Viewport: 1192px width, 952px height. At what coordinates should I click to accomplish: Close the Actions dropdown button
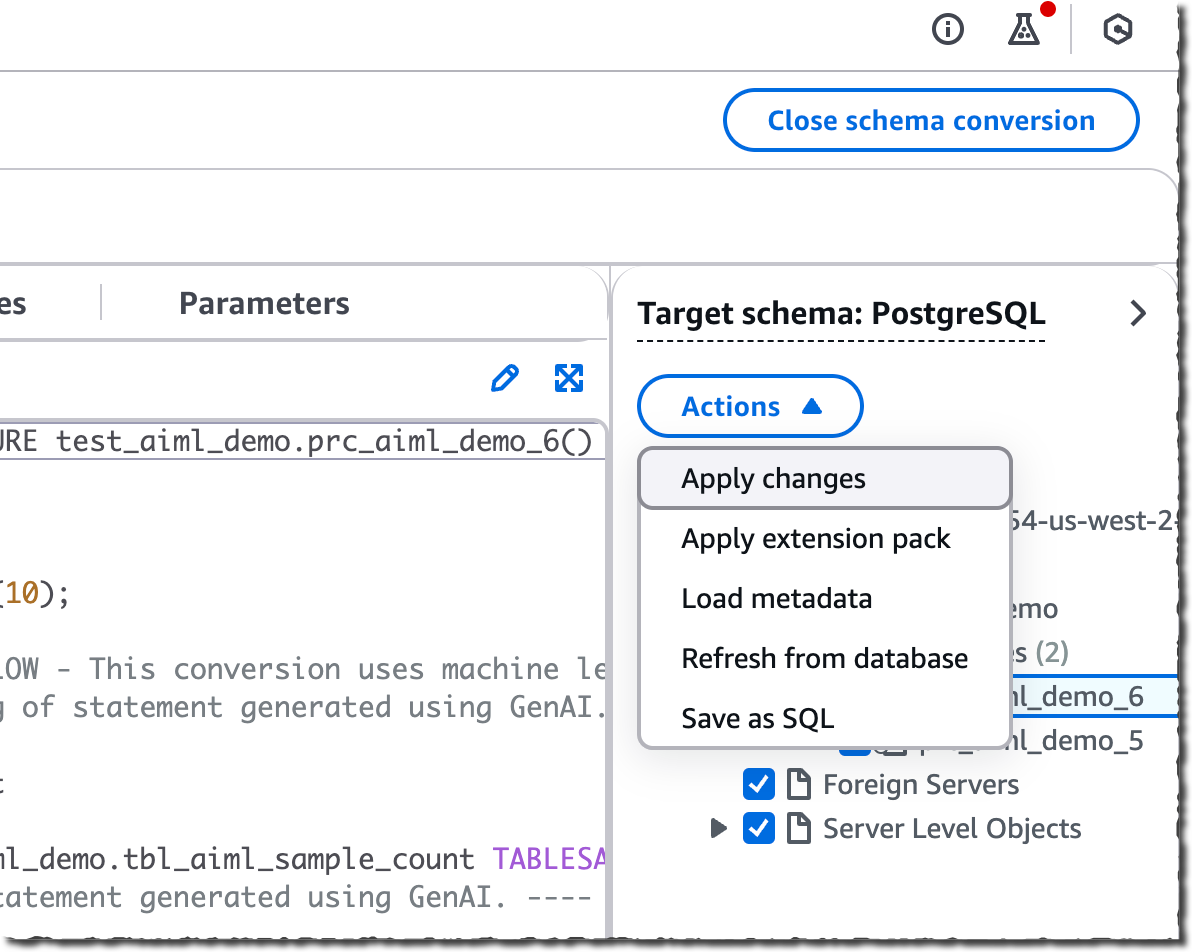750,407
